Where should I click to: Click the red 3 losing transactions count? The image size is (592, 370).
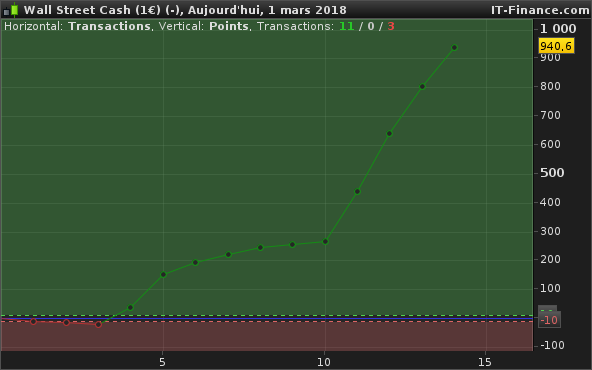tap(391, 26)
